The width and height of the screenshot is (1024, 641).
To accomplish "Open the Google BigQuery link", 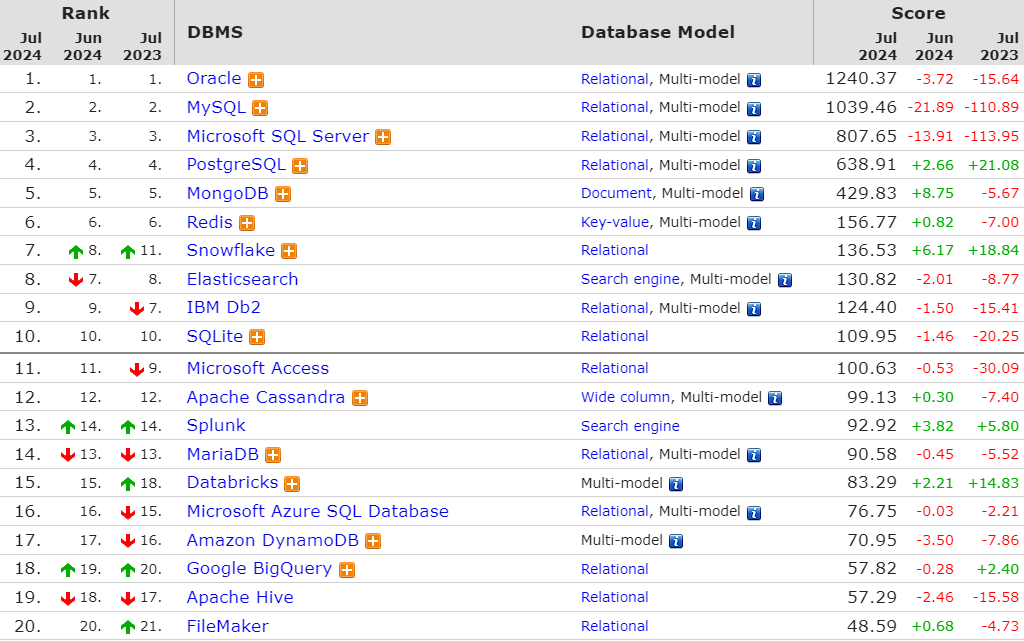I will [x=259, y=569].
